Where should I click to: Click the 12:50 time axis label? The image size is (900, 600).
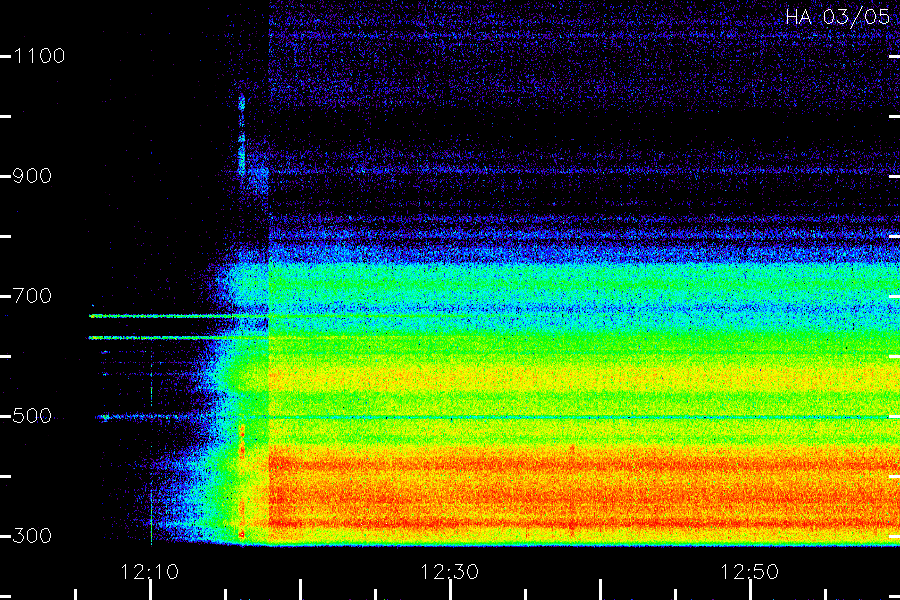click(x=749, y=572)
